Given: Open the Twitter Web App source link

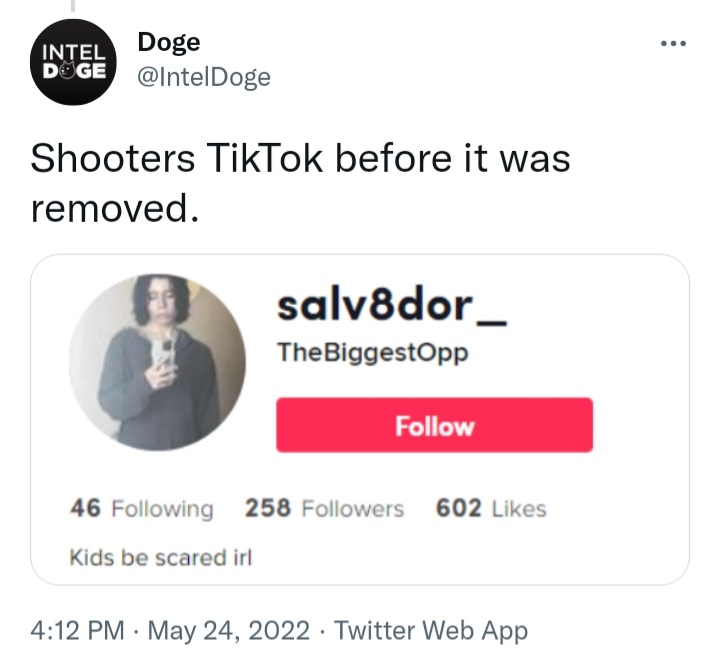Looking at the screenshot, I should point(431,630).
